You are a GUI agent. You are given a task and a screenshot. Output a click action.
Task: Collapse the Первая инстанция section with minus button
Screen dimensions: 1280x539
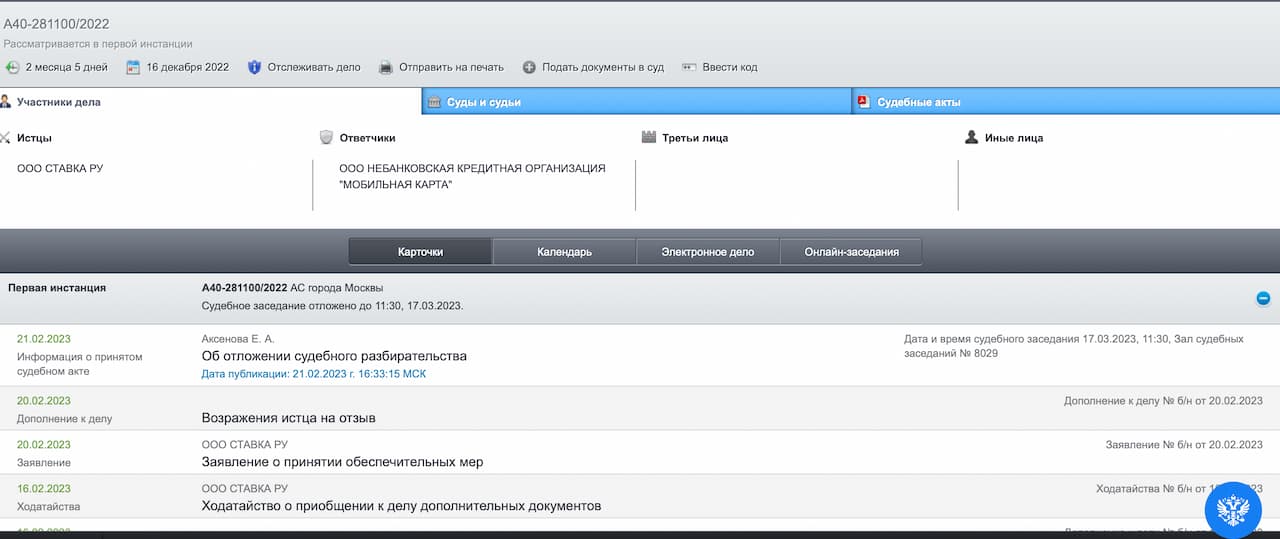point(1263,298)
